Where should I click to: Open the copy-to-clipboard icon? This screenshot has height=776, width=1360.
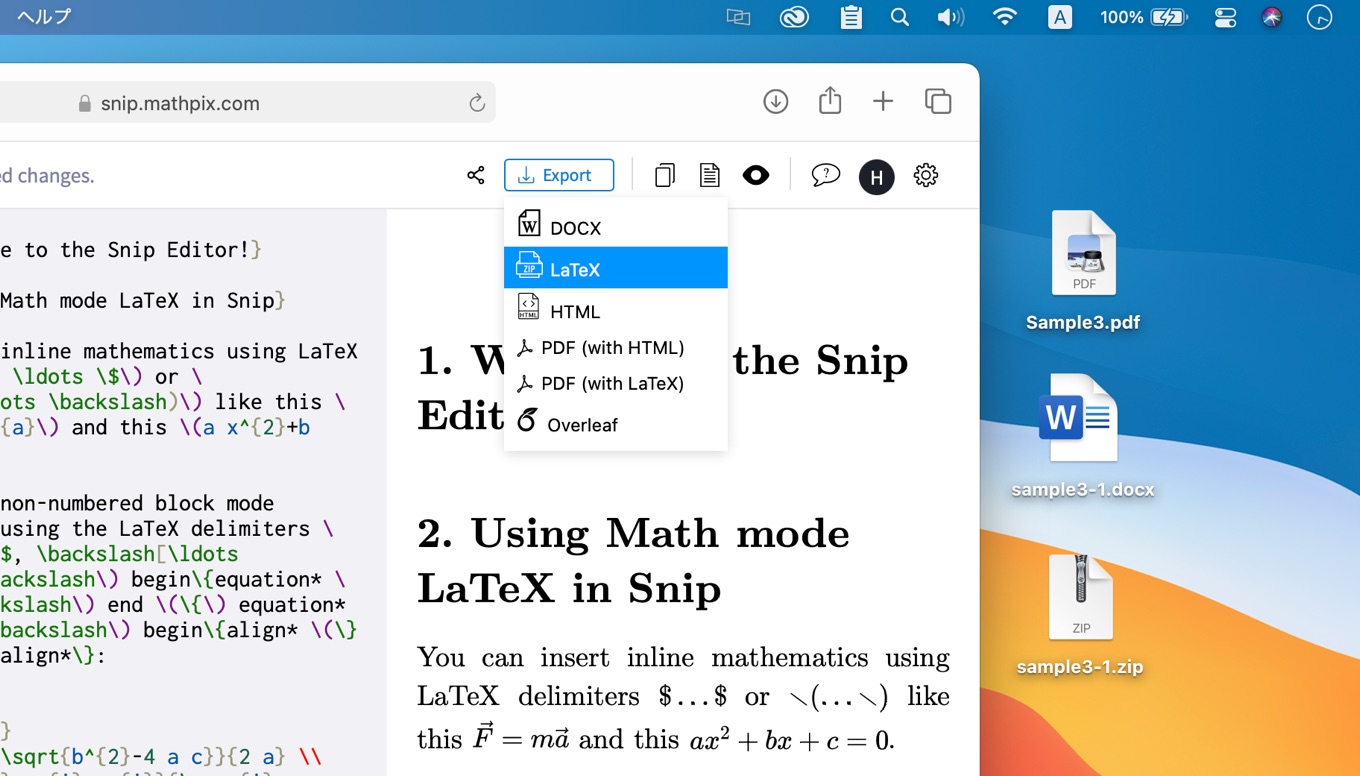(x=664, y=174)
